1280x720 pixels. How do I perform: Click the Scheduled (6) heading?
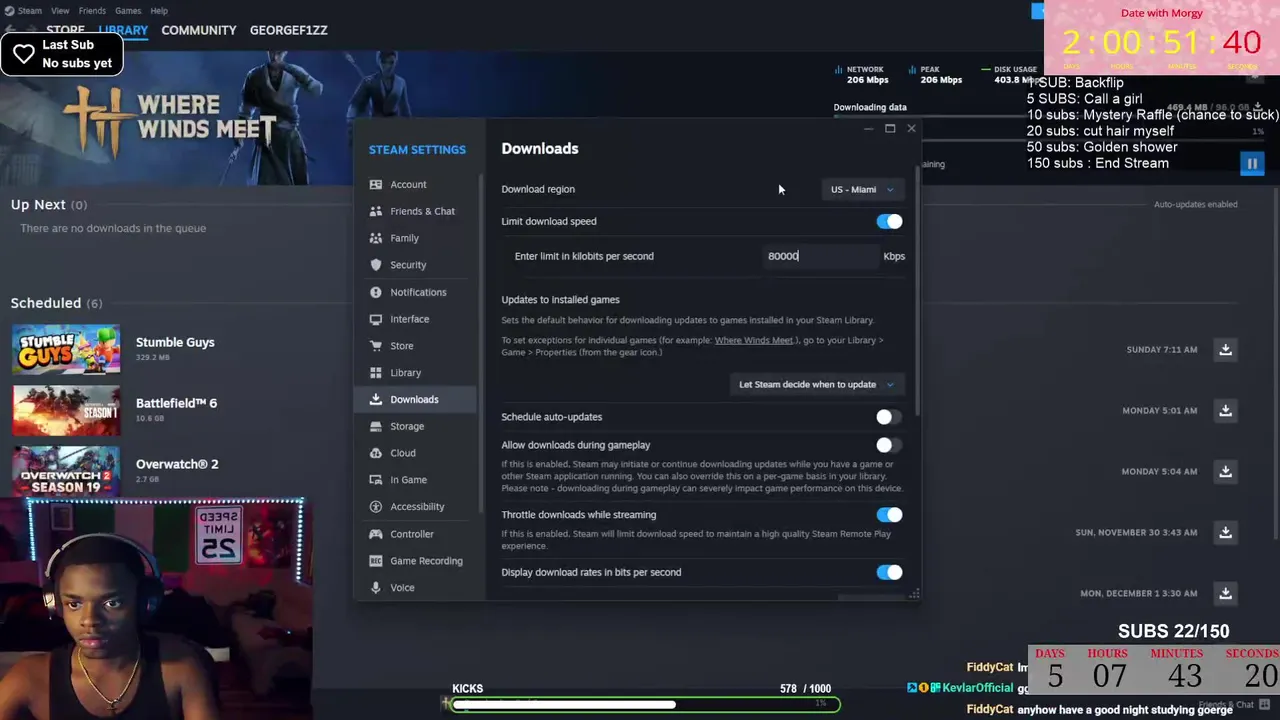[x=56, y=303]
